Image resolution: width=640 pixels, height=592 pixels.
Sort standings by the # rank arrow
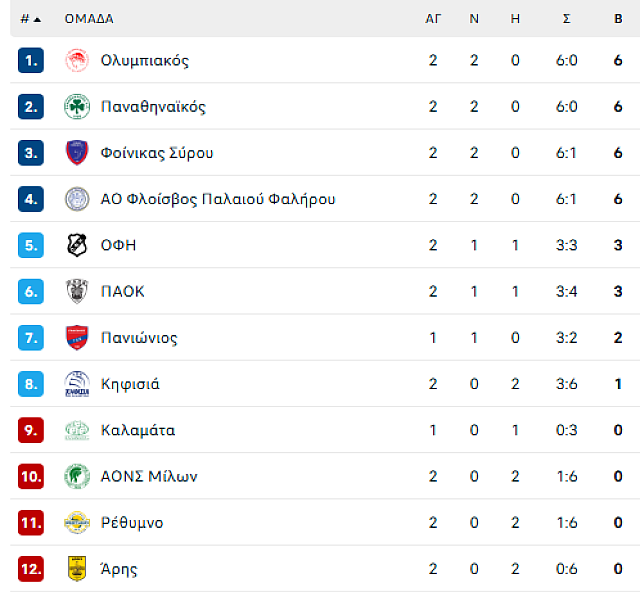(31, 19)
